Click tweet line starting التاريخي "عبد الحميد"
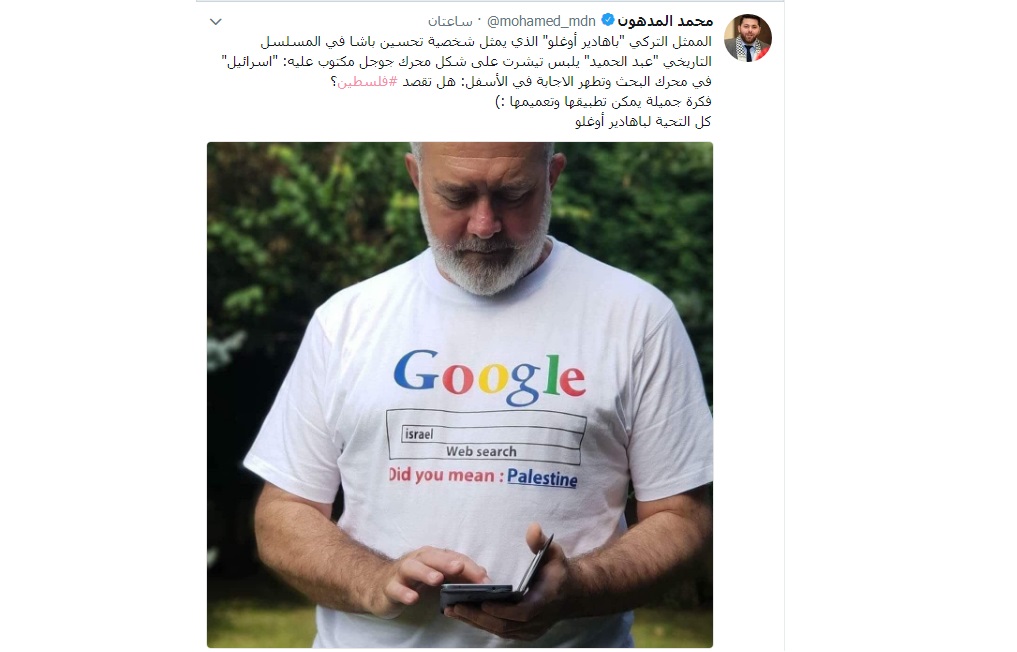 pos(466,62)
